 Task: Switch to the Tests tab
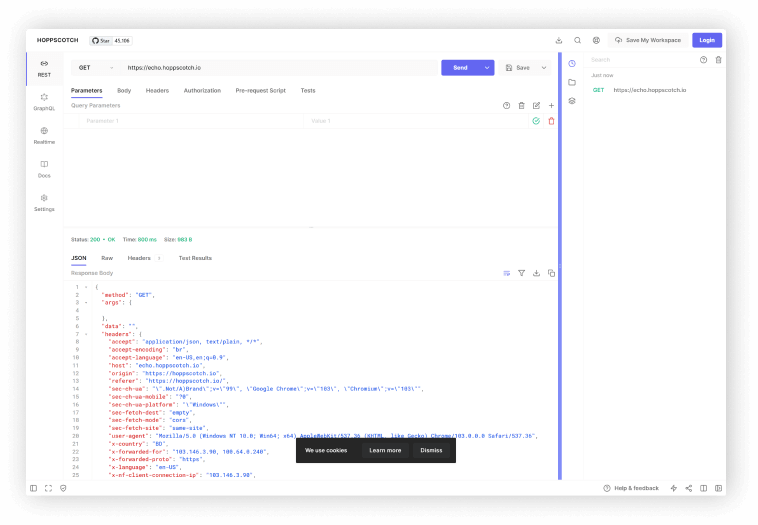click(x=307, y=90)
